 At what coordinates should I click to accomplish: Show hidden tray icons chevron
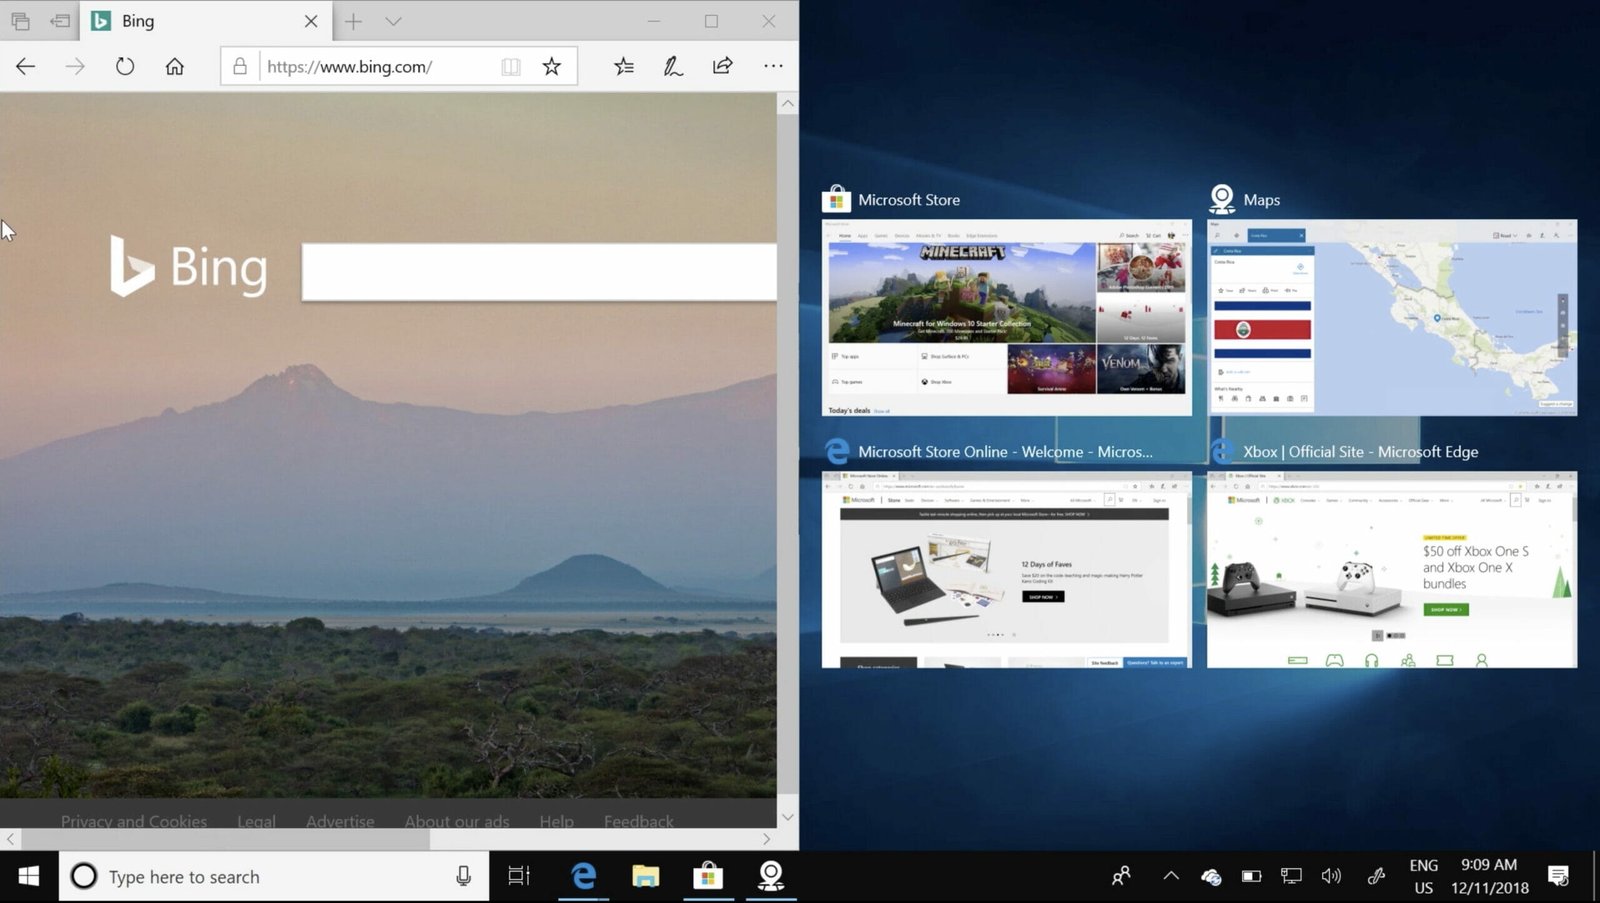click(x=1171, y=877)
